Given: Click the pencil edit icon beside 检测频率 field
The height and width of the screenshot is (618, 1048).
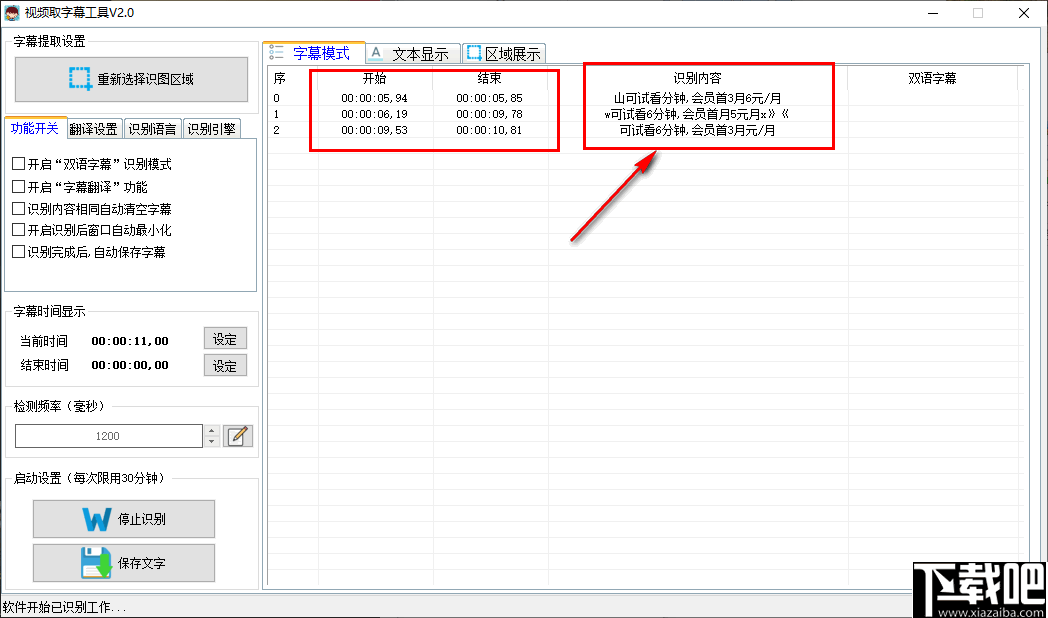Looking at the screenshot, I should [x=237, y=436].
